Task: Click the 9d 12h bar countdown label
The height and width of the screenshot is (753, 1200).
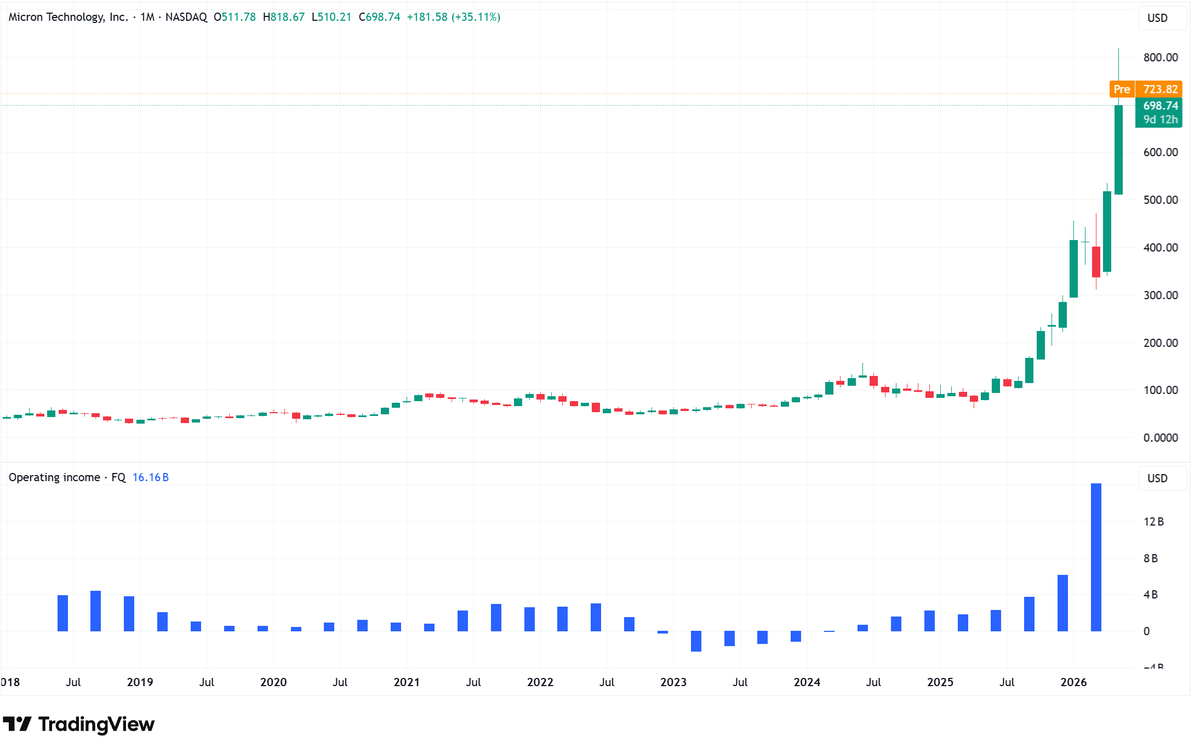Action: coord(1160,120)
